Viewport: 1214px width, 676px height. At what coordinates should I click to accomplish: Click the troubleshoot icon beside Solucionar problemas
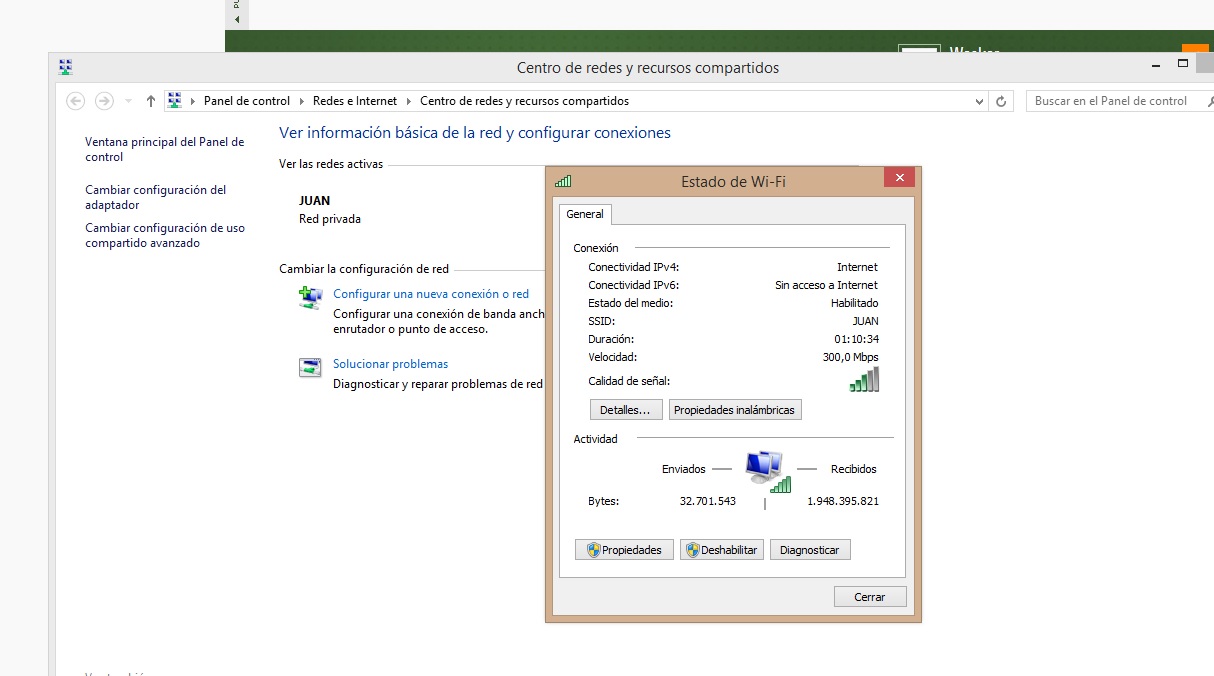pyautogui.click(x=311, y=367)
